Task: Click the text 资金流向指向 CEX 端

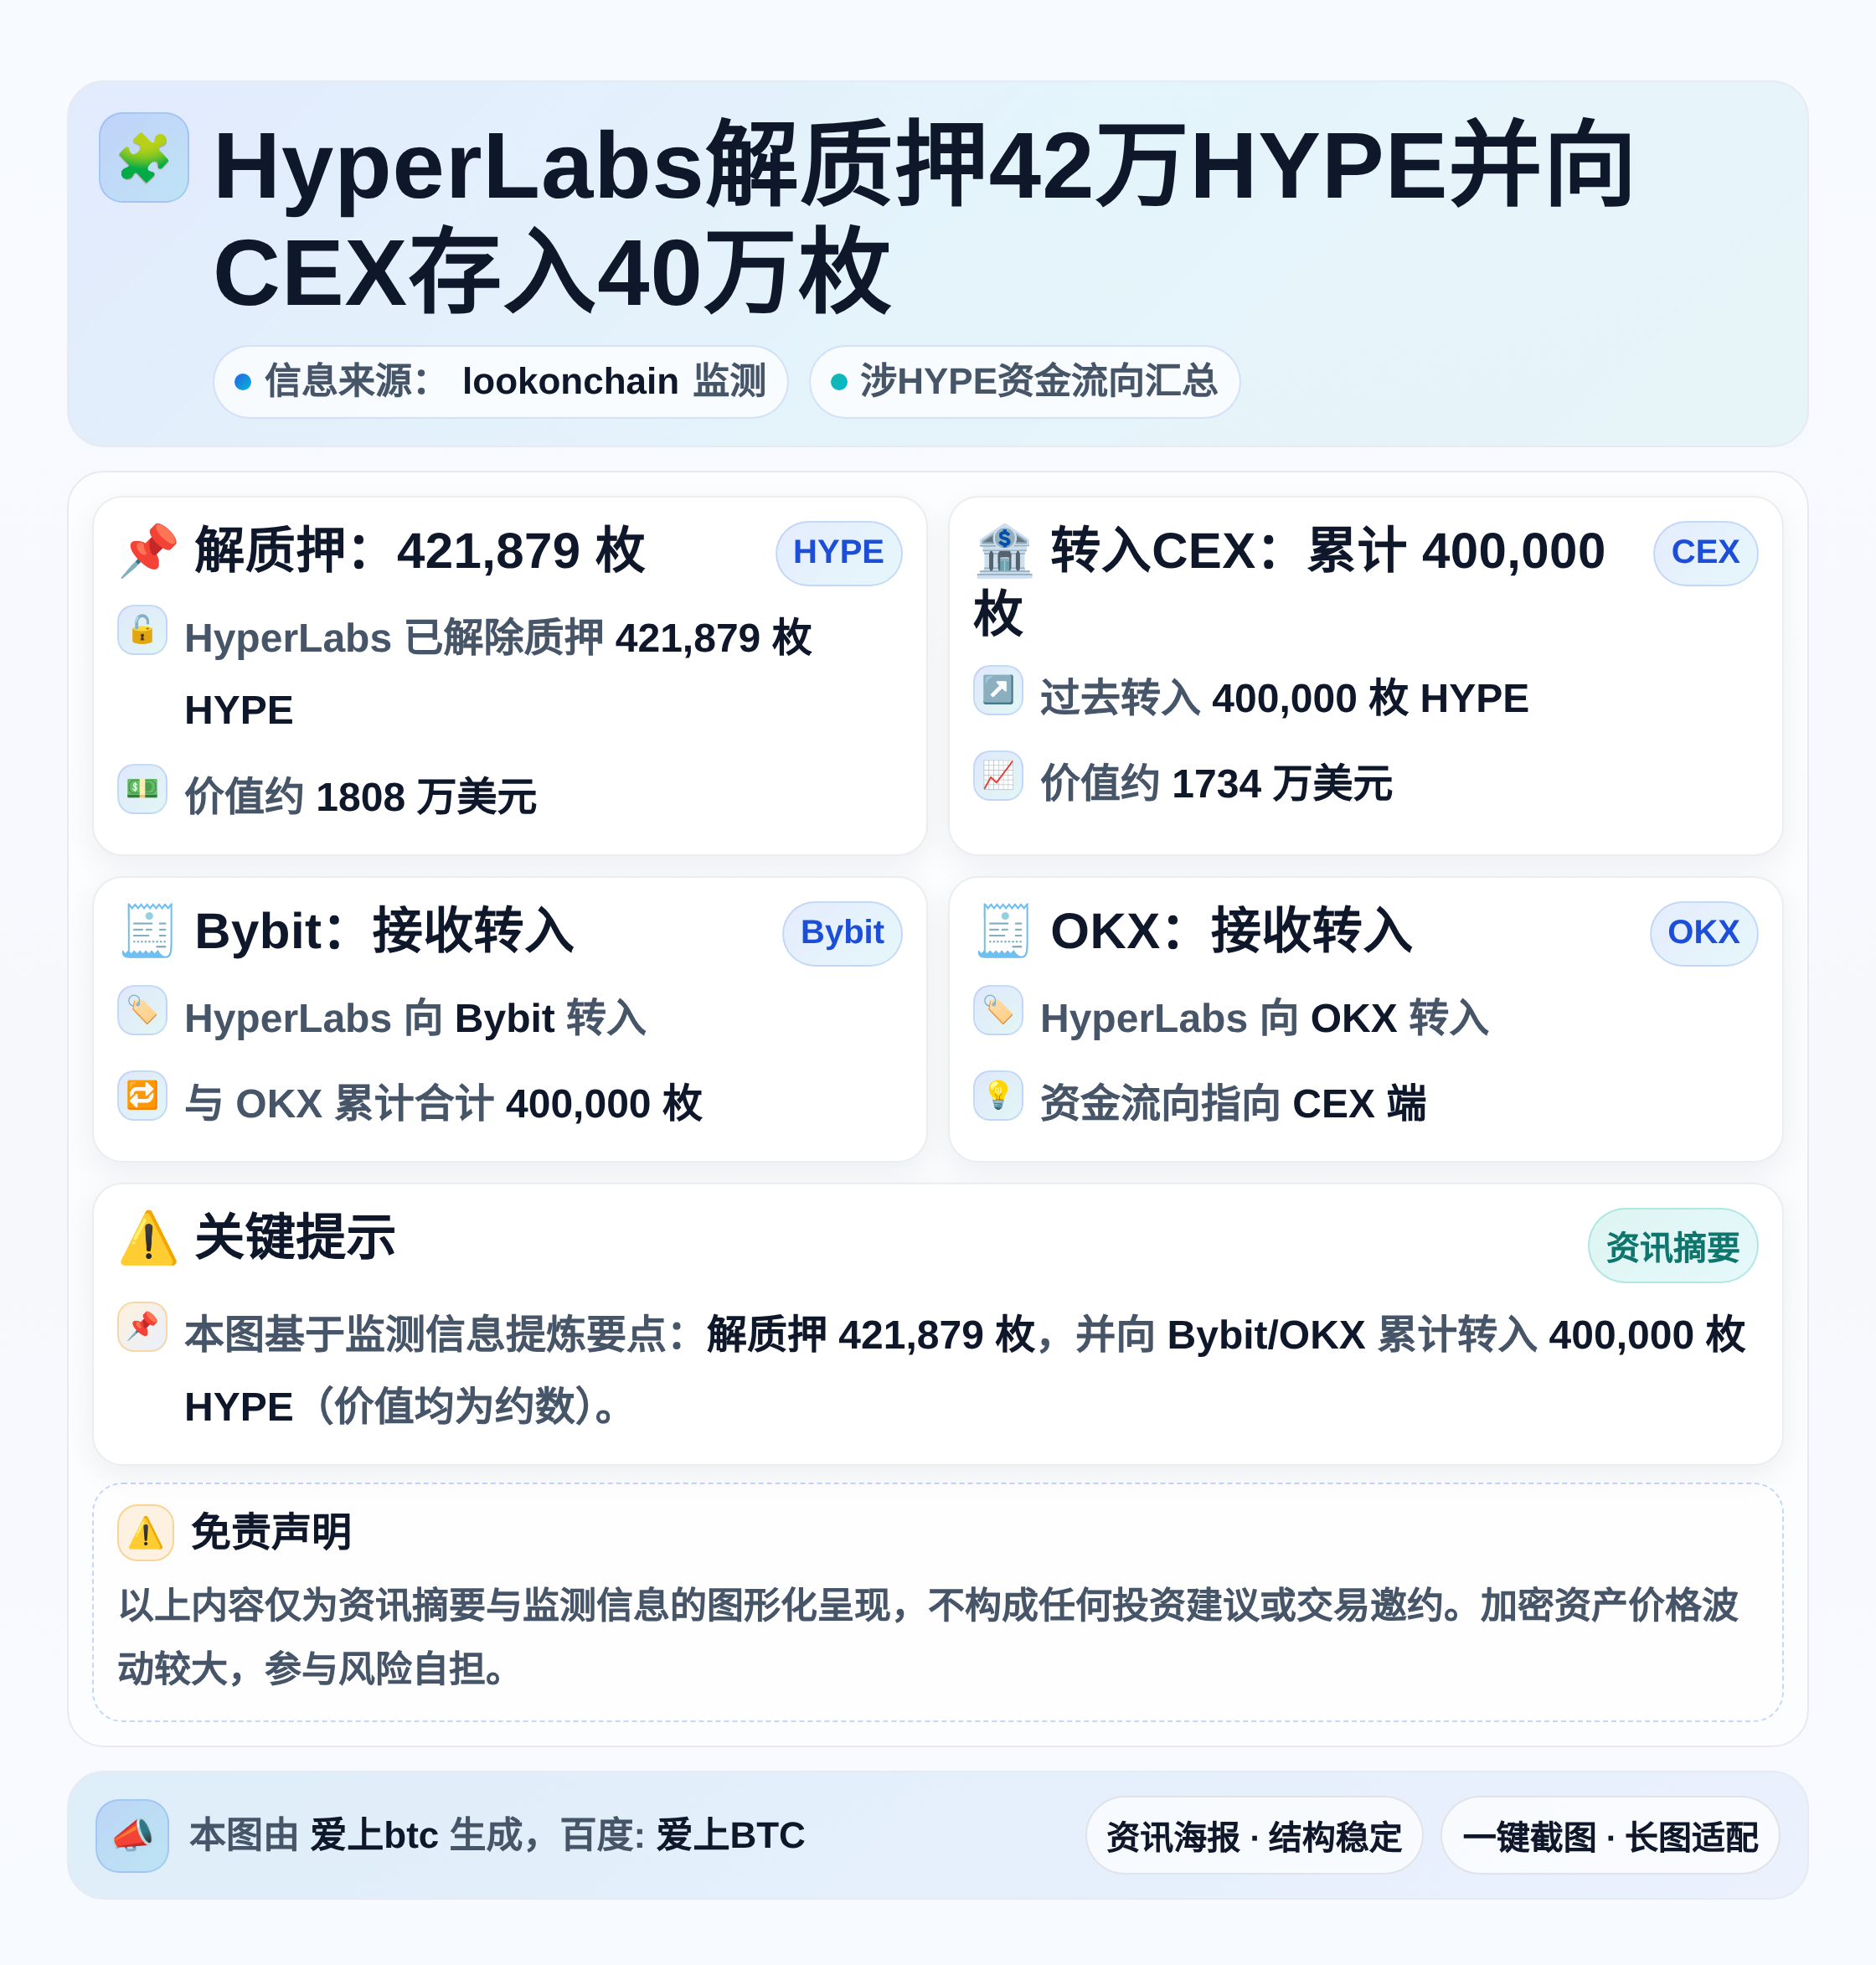Action: (1233, 1103)
